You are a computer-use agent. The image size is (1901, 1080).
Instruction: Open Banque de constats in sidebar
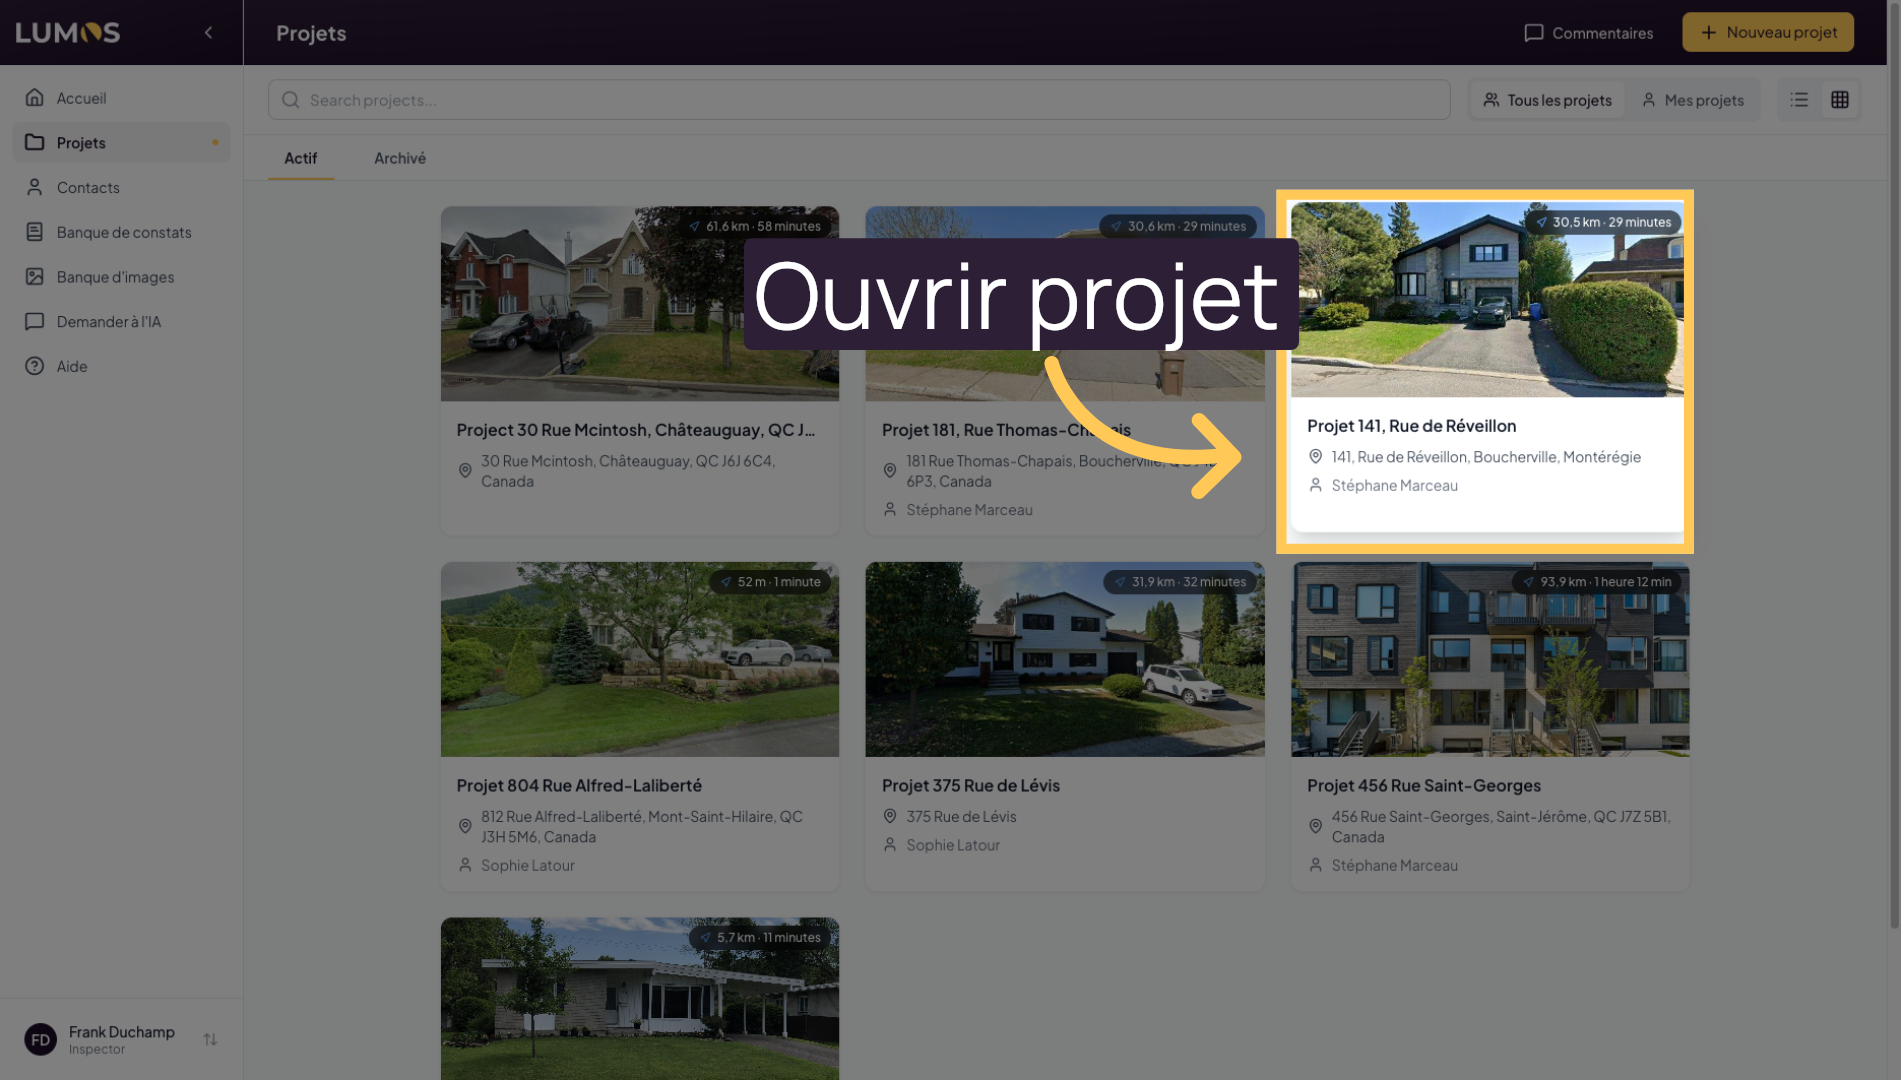pos(121,232)
